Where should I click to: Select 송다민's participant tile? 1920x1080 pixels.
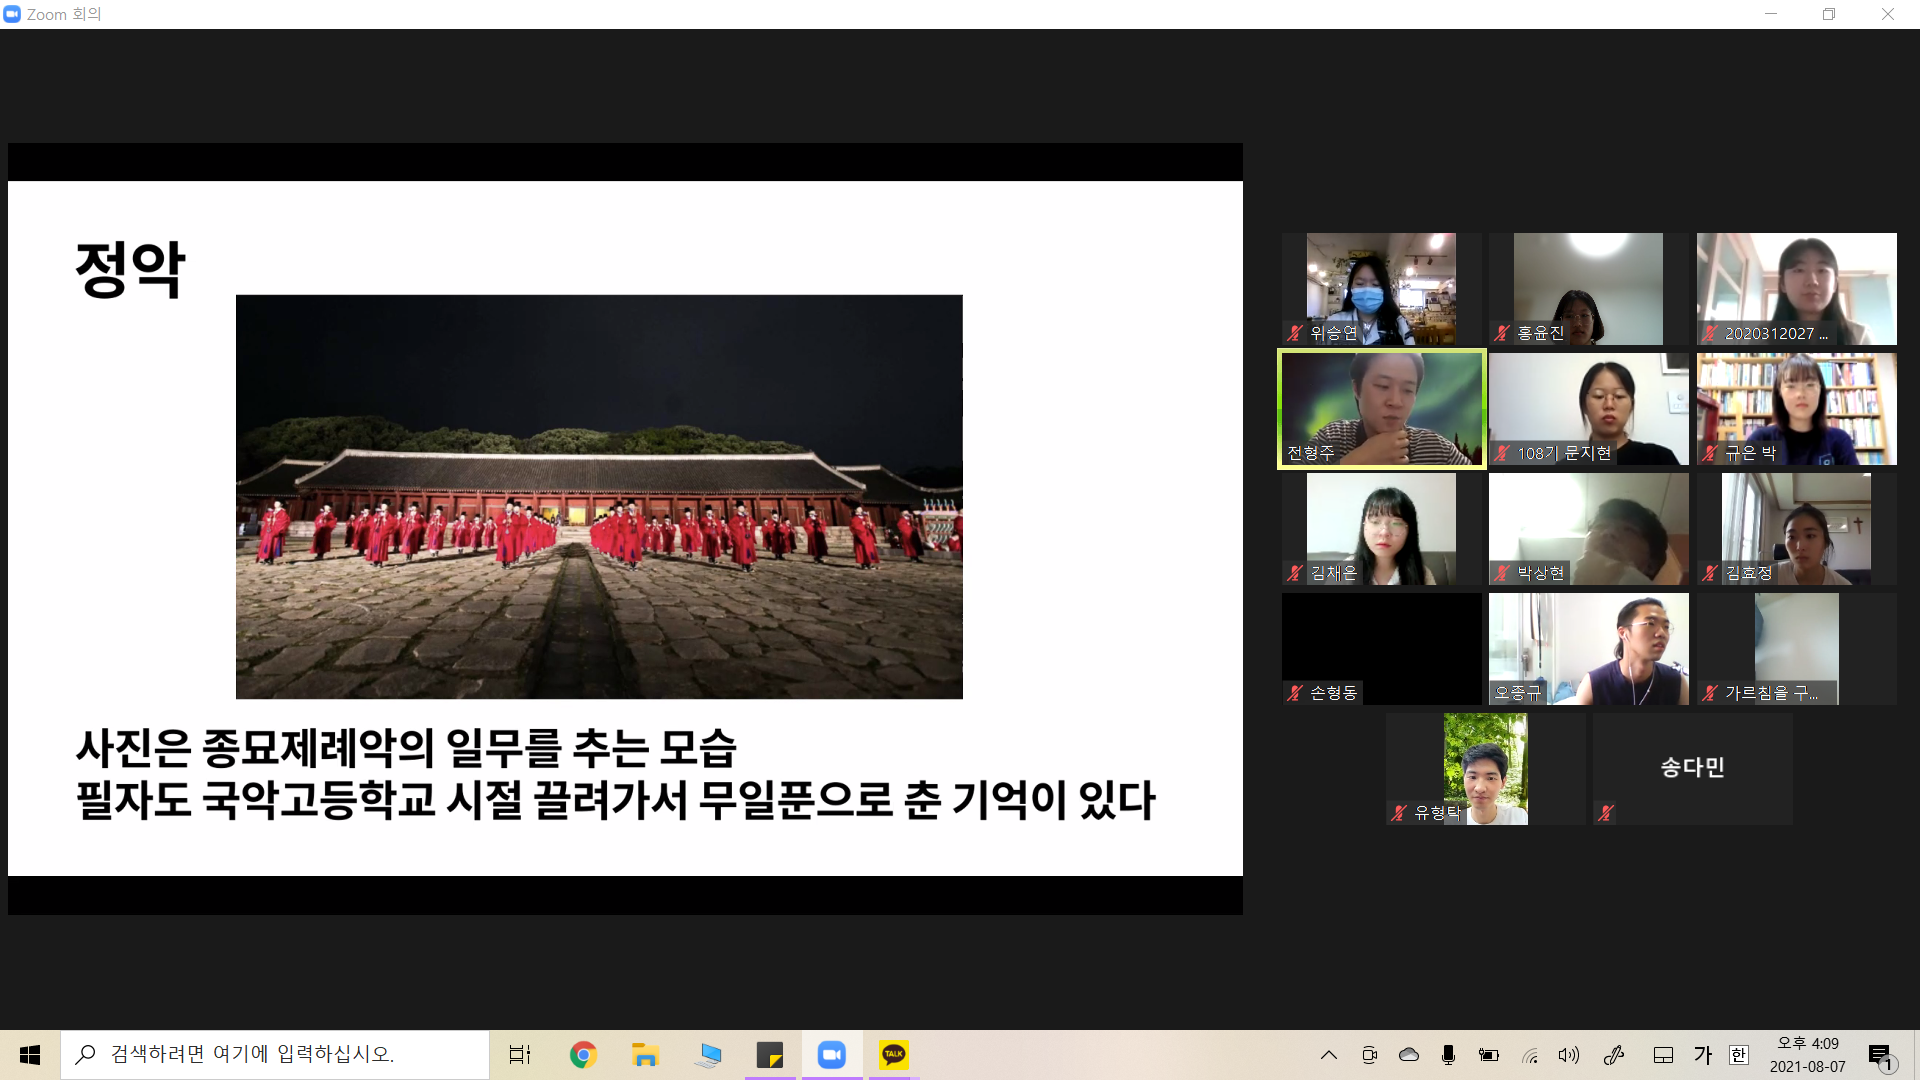1692,768
